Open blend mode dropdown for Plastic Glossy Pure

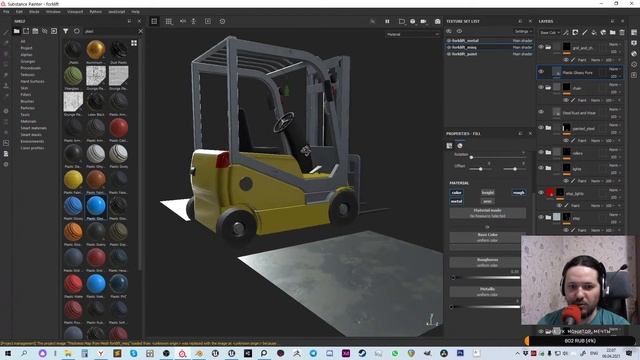coord(614,69)
